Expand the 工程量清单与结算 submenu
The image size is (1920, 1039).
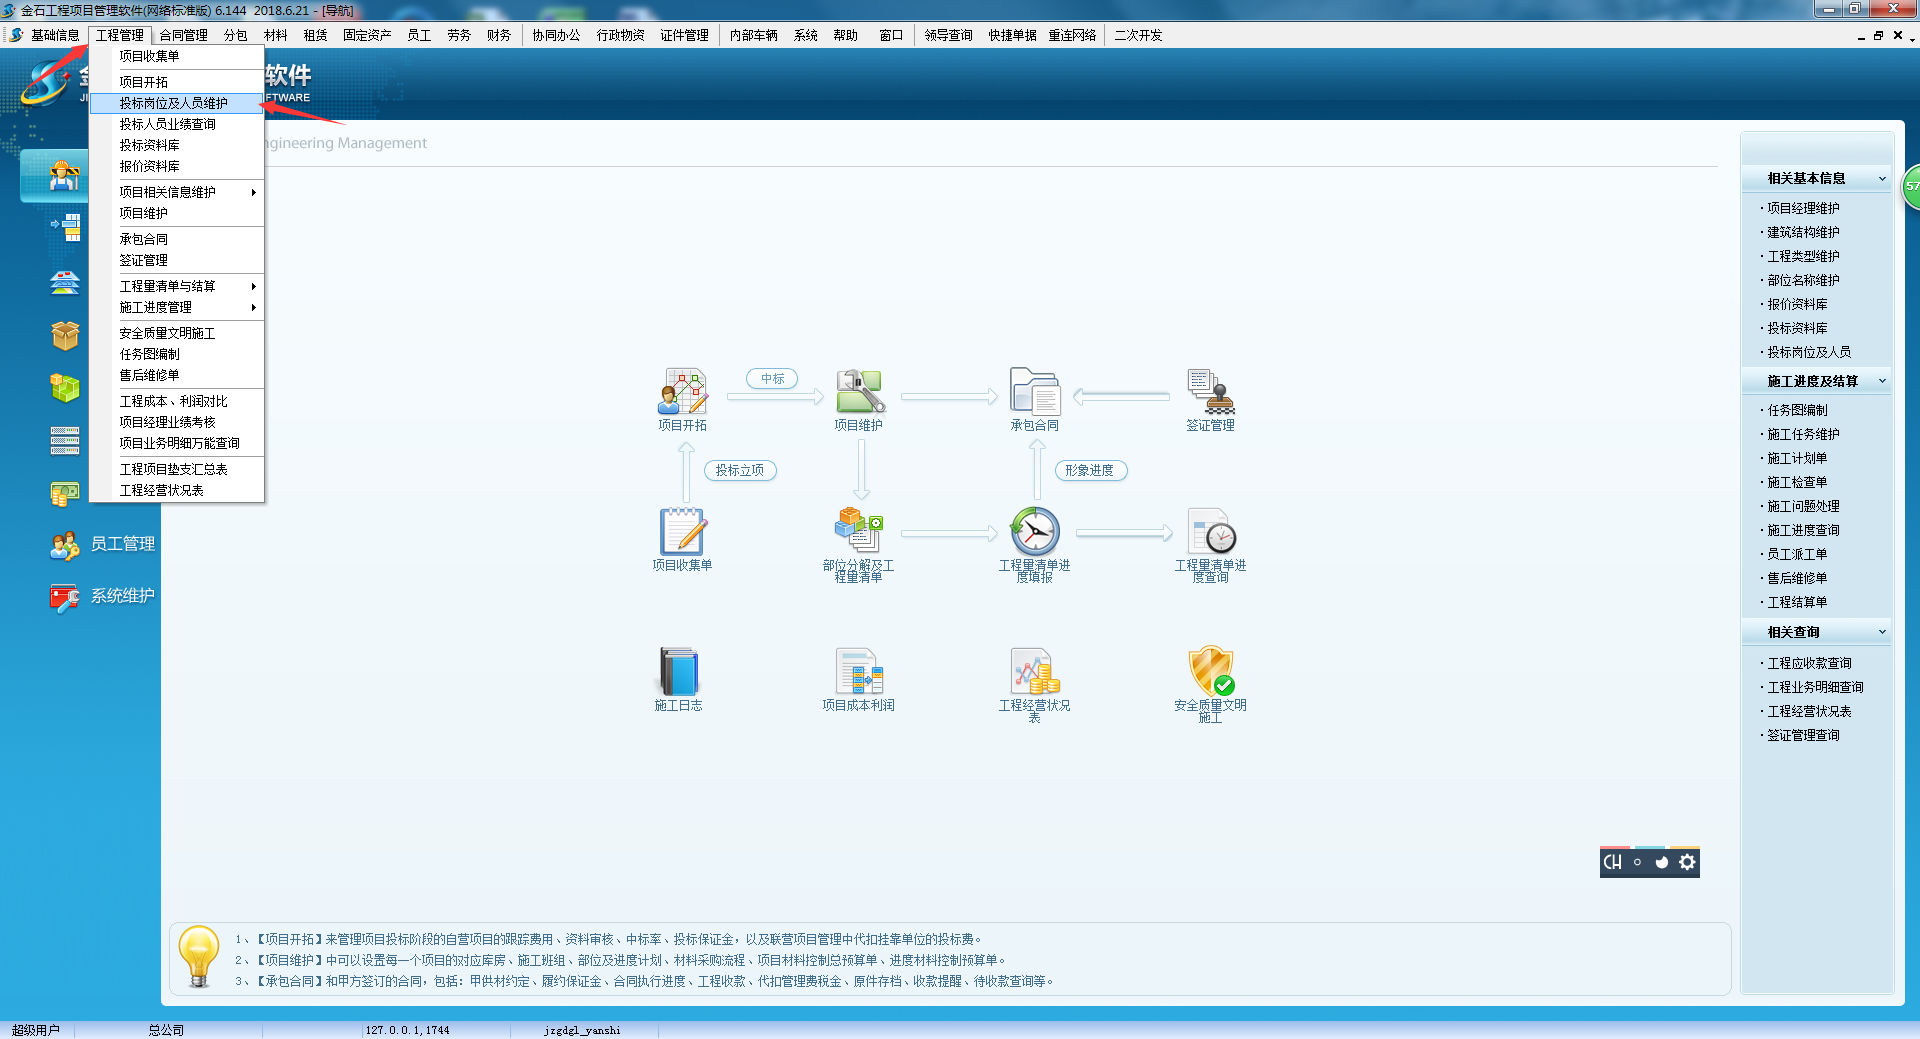click(x=177, y=286)
